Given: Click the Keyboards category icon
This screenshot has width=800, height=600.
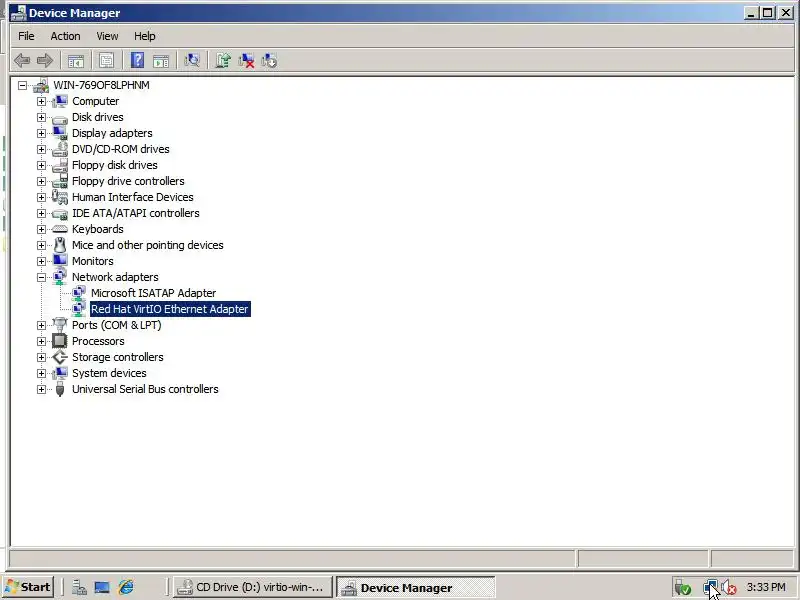Looking at the screenshot, I should pos(60,229).
